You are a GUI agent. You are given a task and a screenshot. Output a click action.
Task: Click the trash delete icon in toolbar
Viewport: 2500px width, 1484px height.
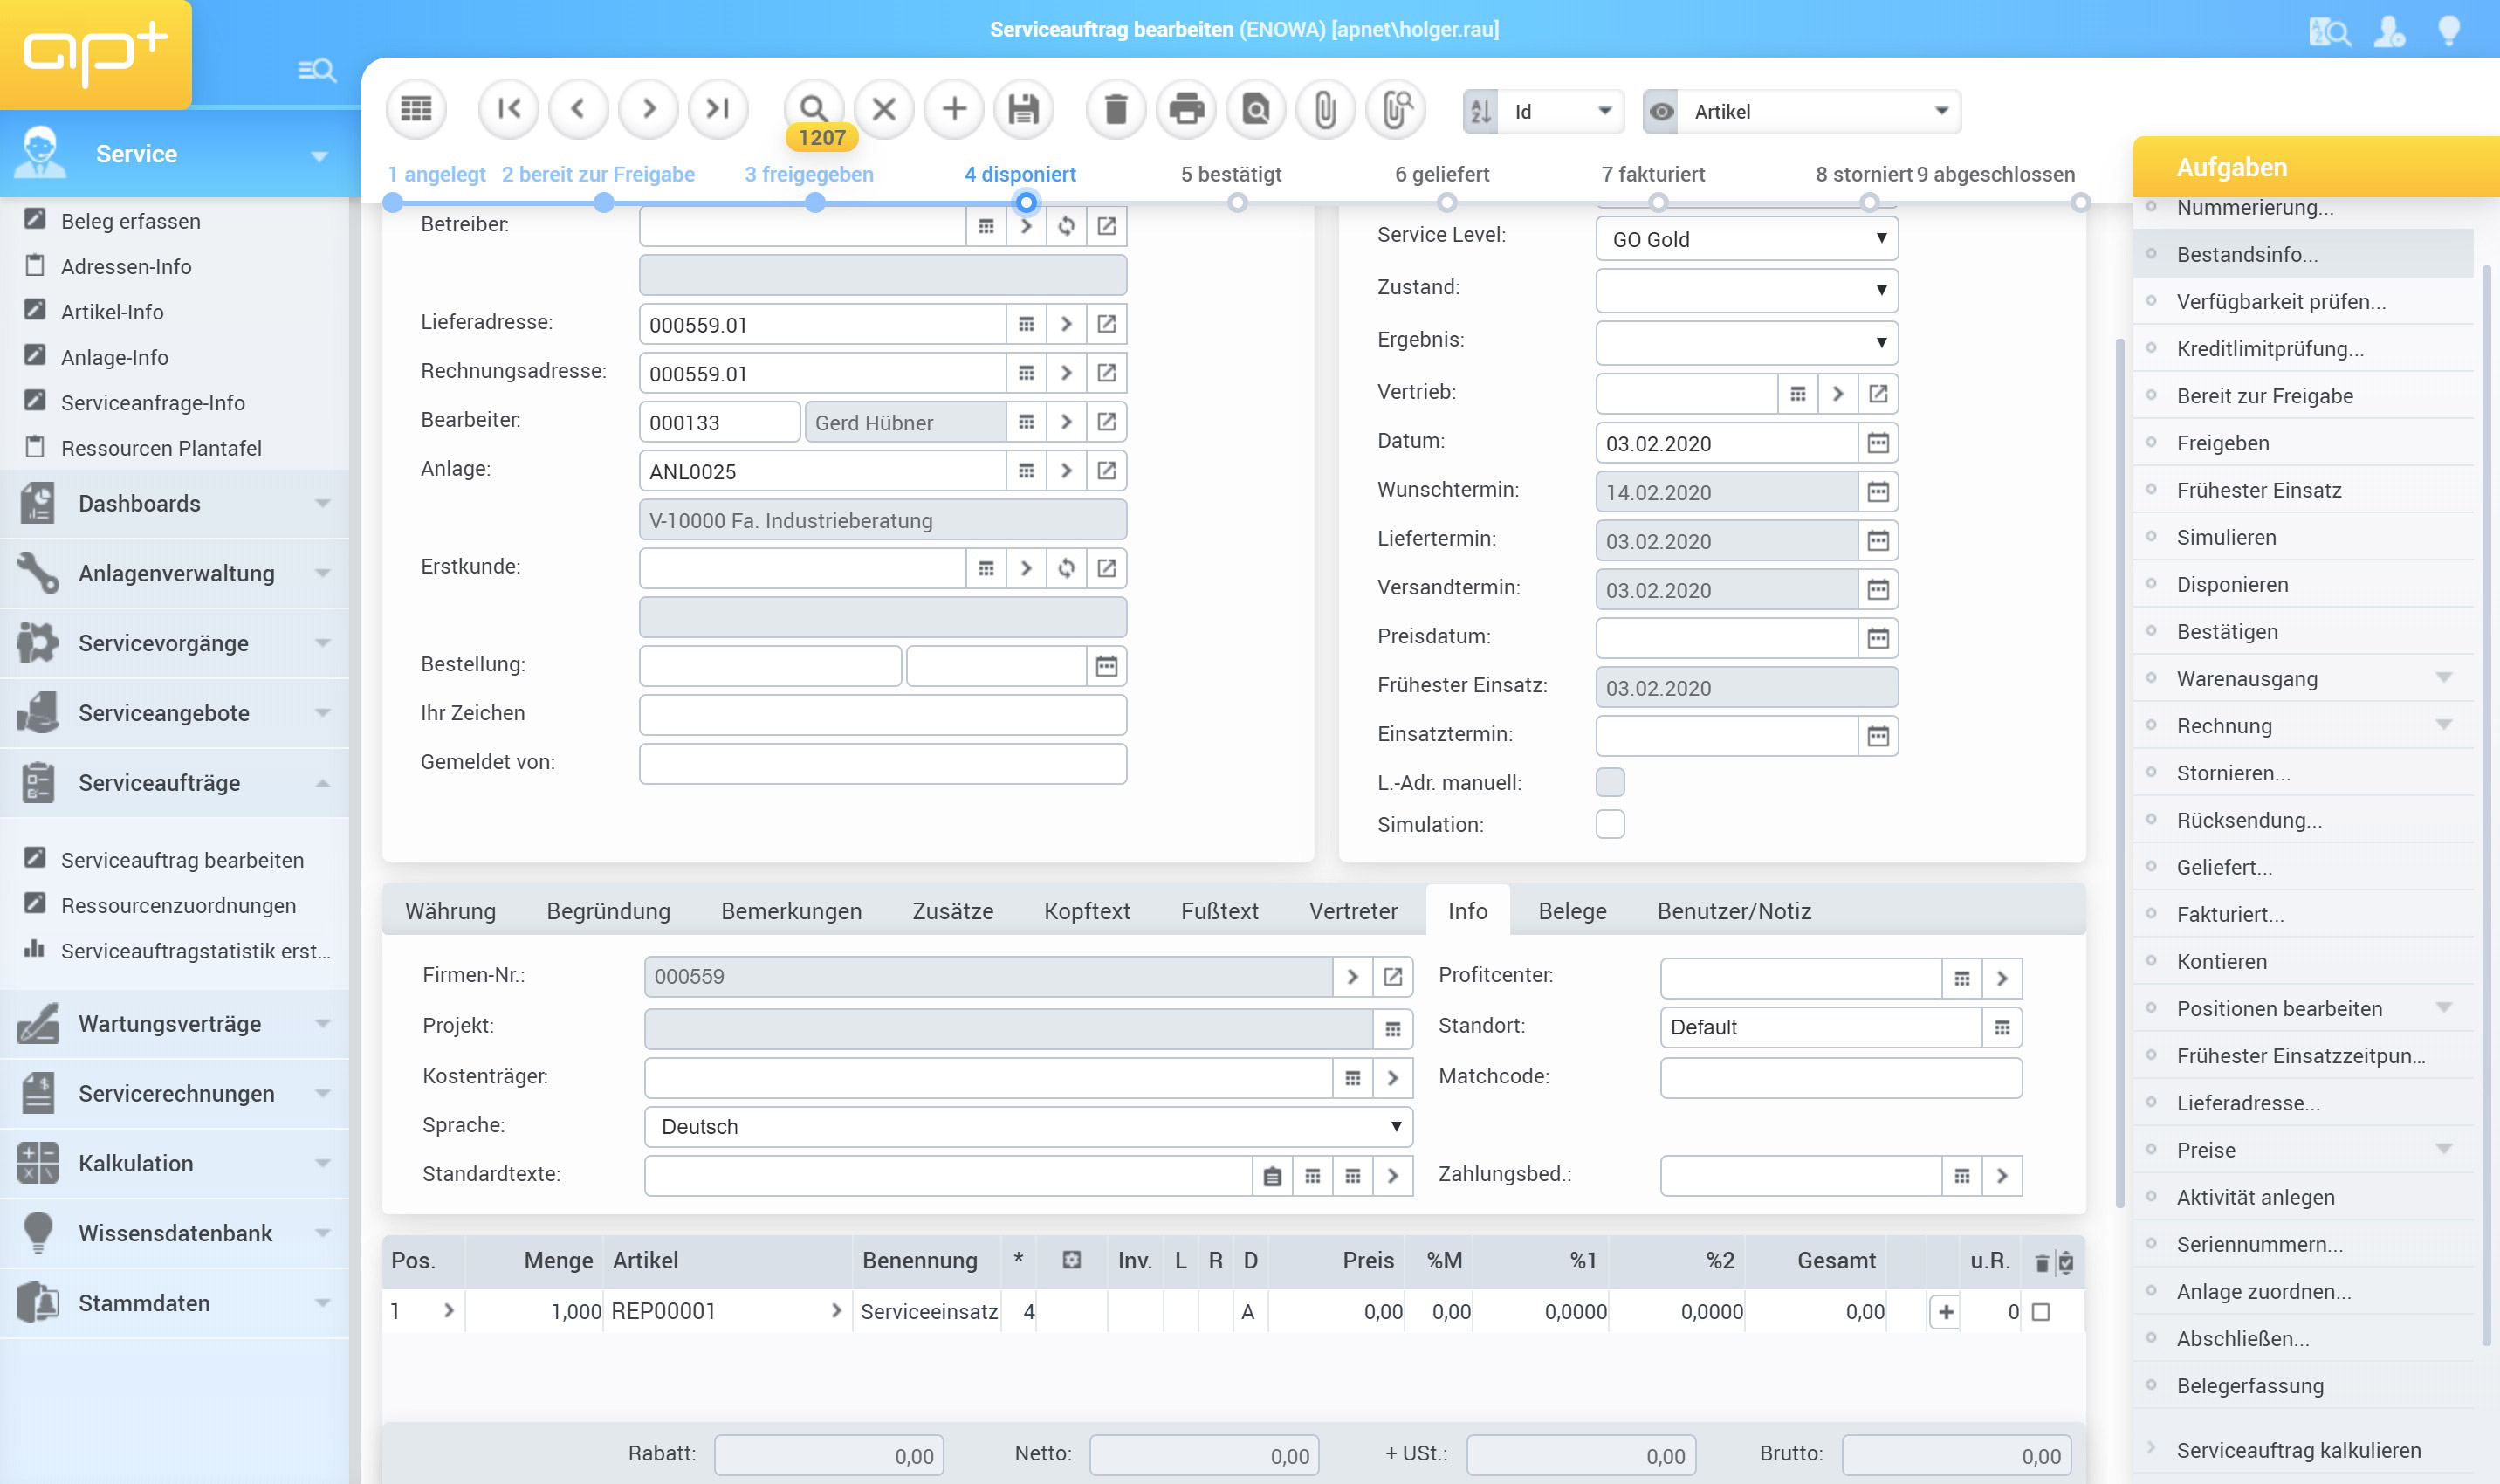tap(1116, 109)
